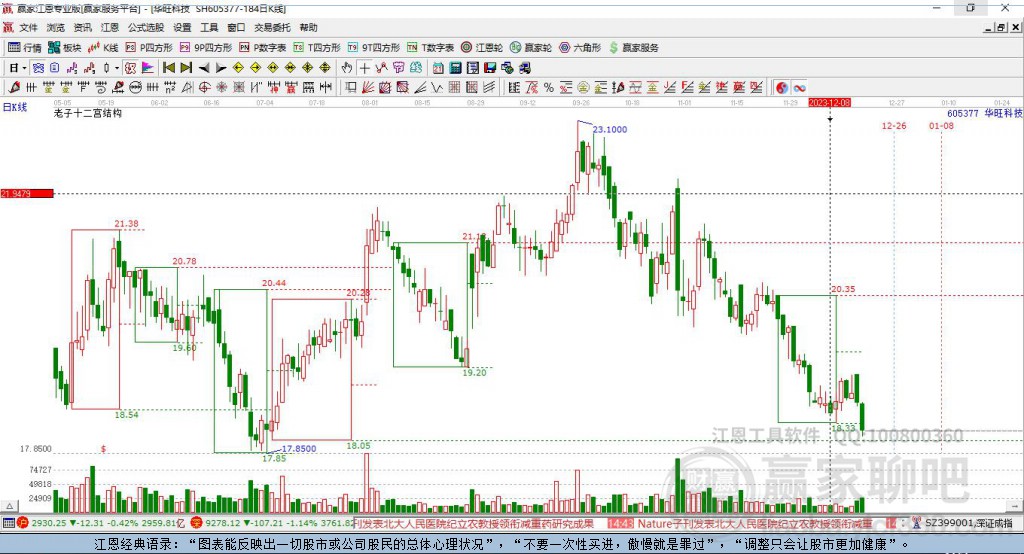Open the 公式选股 menu
Screen dimensions: 1024x554
146,27
